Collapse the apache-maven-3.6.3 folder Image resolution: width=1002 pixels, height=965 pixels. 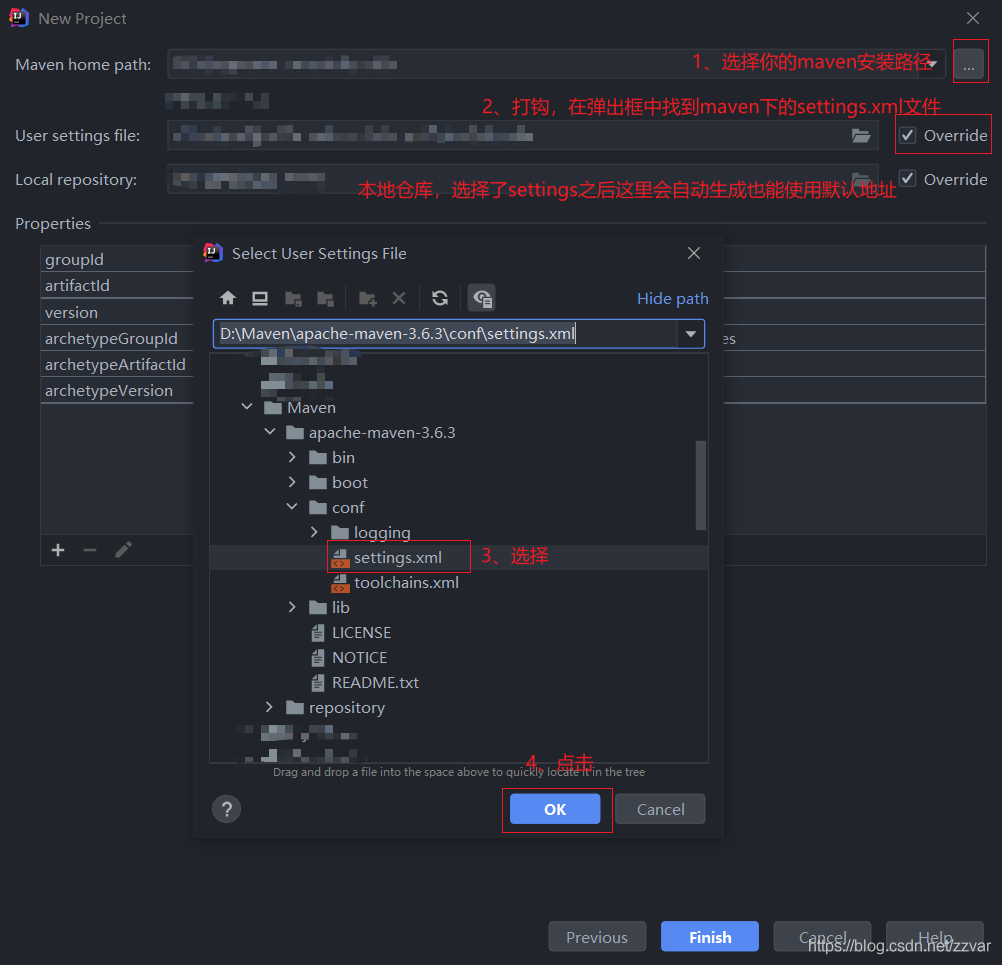point(270,433)
